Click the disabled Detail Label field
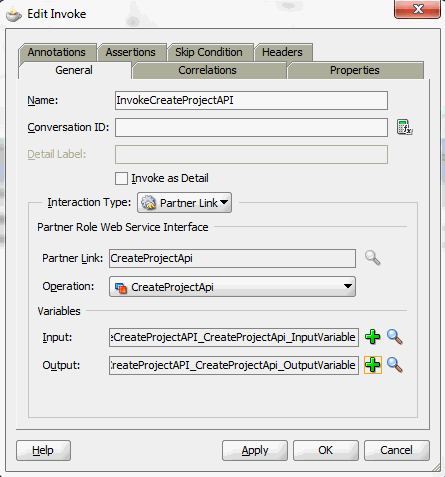445x477 pixels. tap(251, 154)
